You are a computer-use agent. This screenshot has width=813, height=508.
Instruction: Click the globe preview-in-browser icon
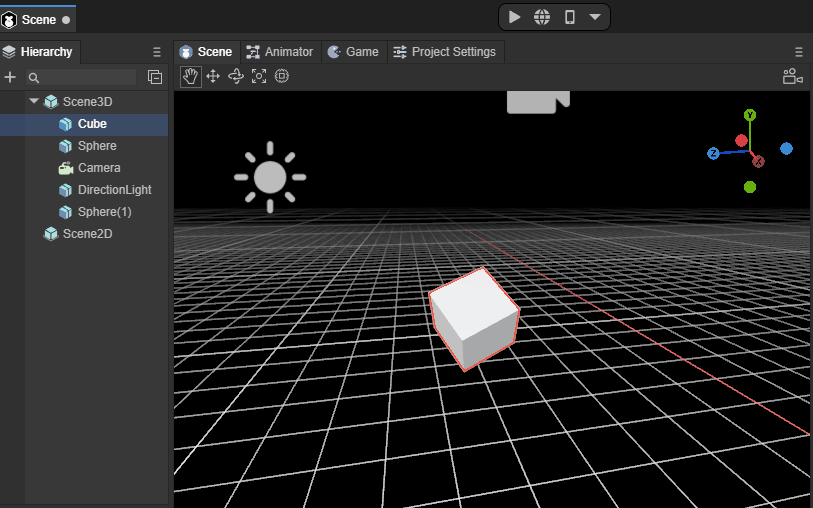[x=541, y=17]
